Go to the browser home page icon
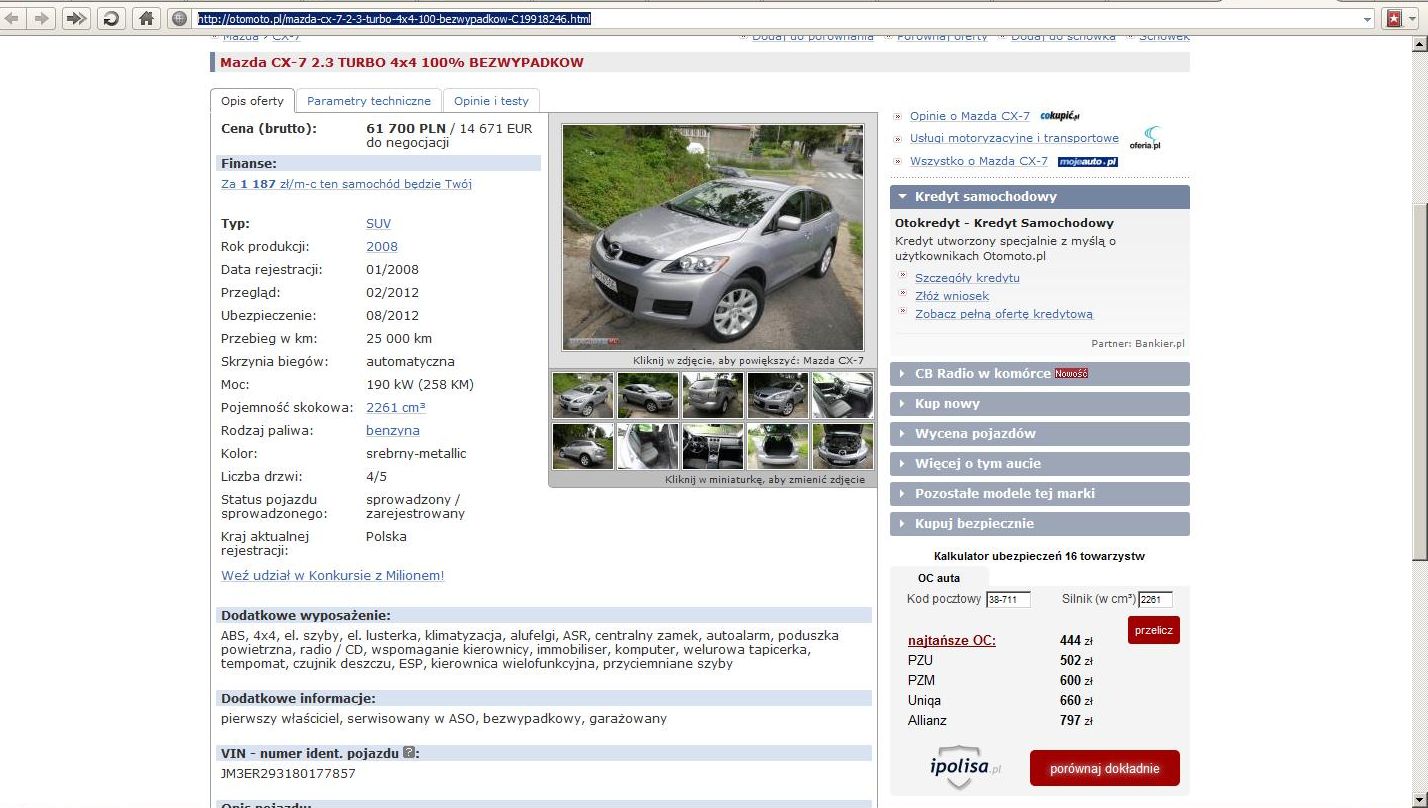This screenshot has width=1428, height=808. pyautogui.click(x=146, y=18)
